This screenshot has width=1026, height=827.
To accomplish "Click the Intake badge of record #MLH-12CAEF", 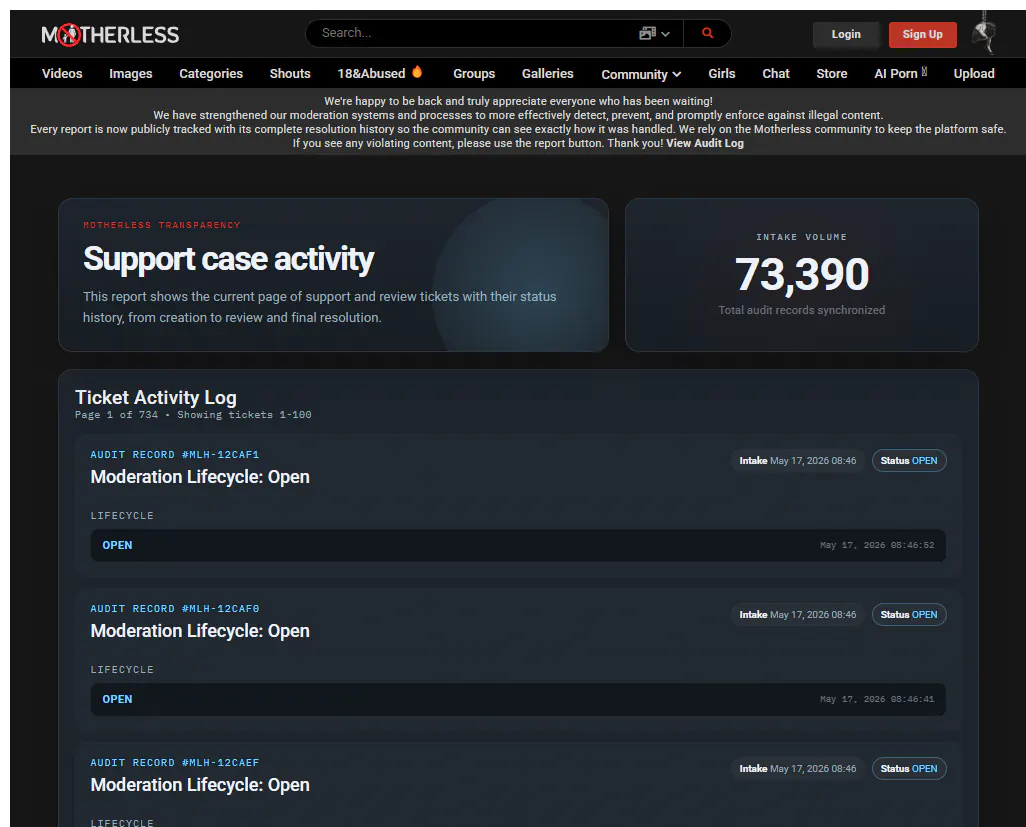I will point(798,769).
